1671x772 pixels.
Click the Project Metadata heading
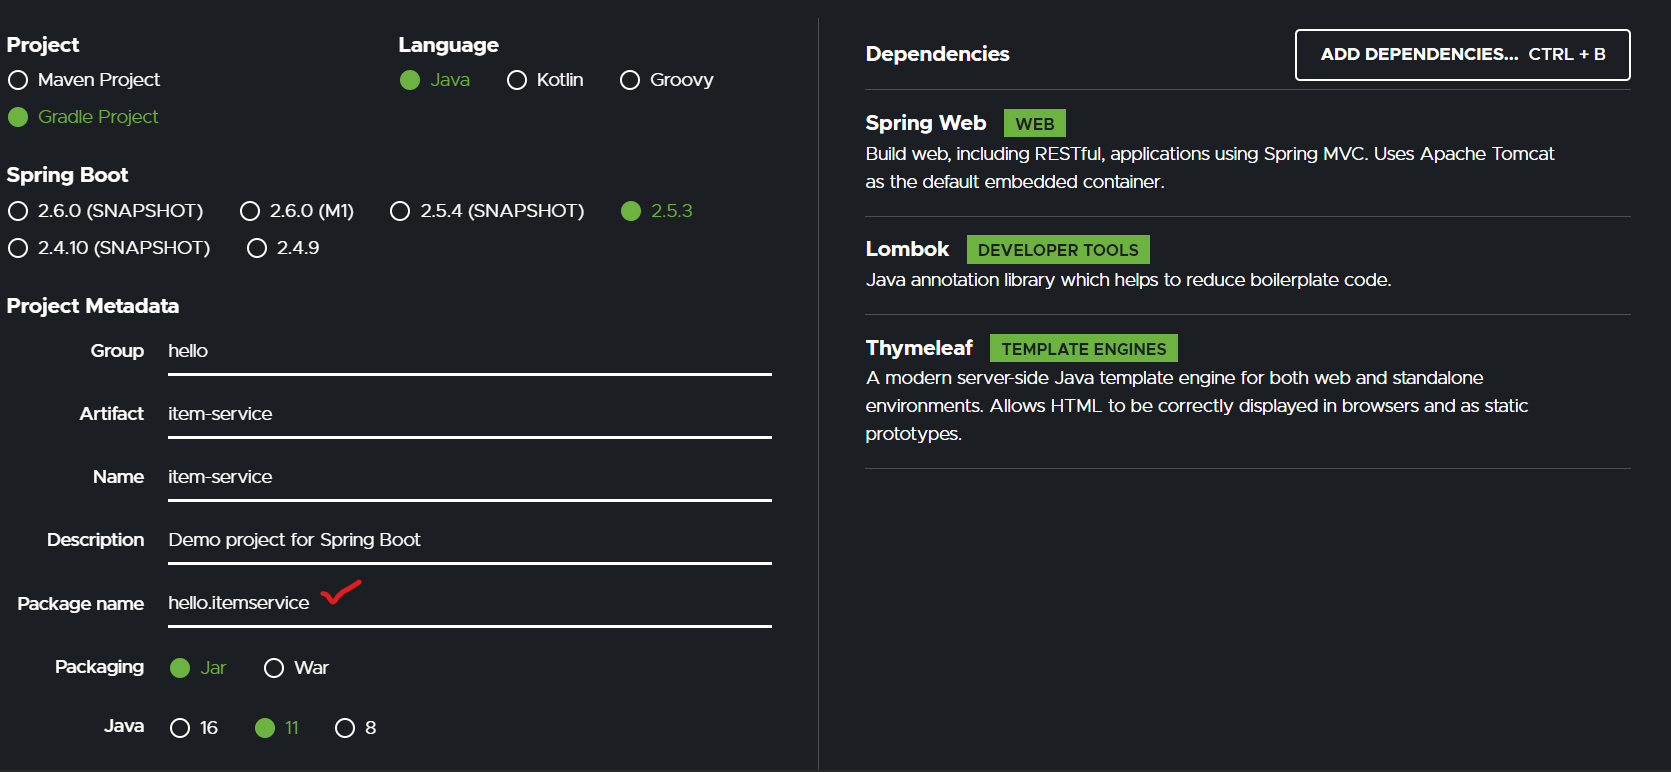click(93, 306)
